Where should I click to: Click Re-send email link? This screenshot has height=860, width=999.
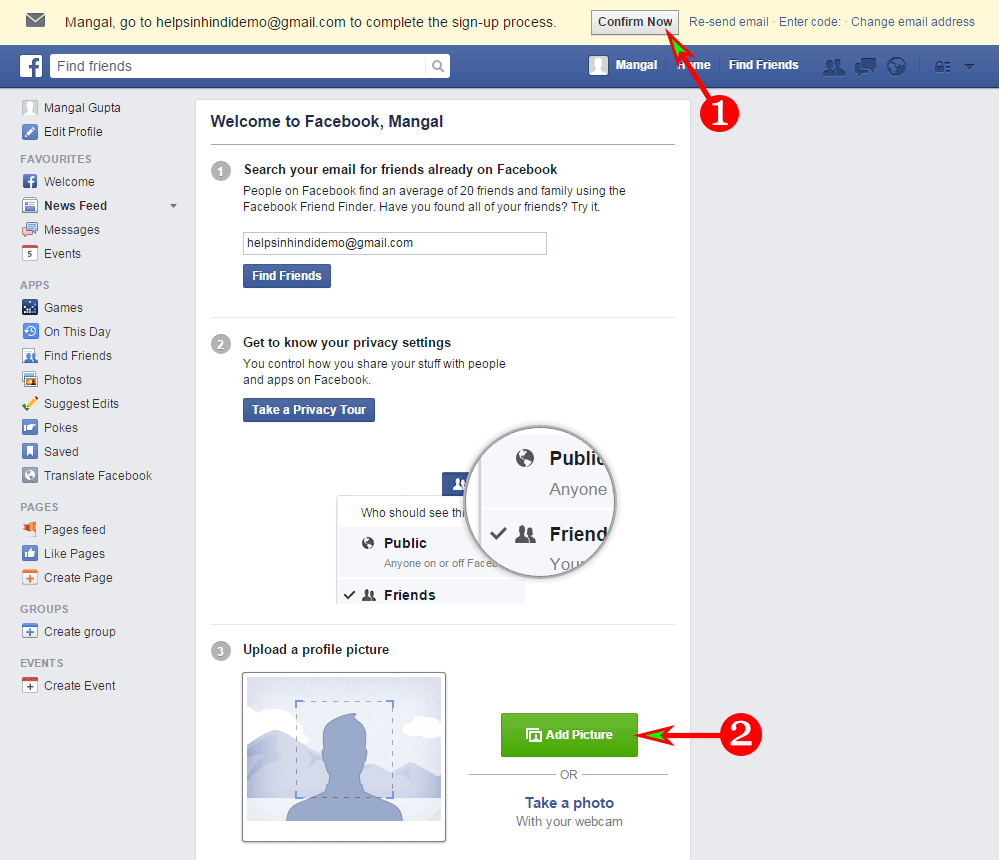[728, 22]
